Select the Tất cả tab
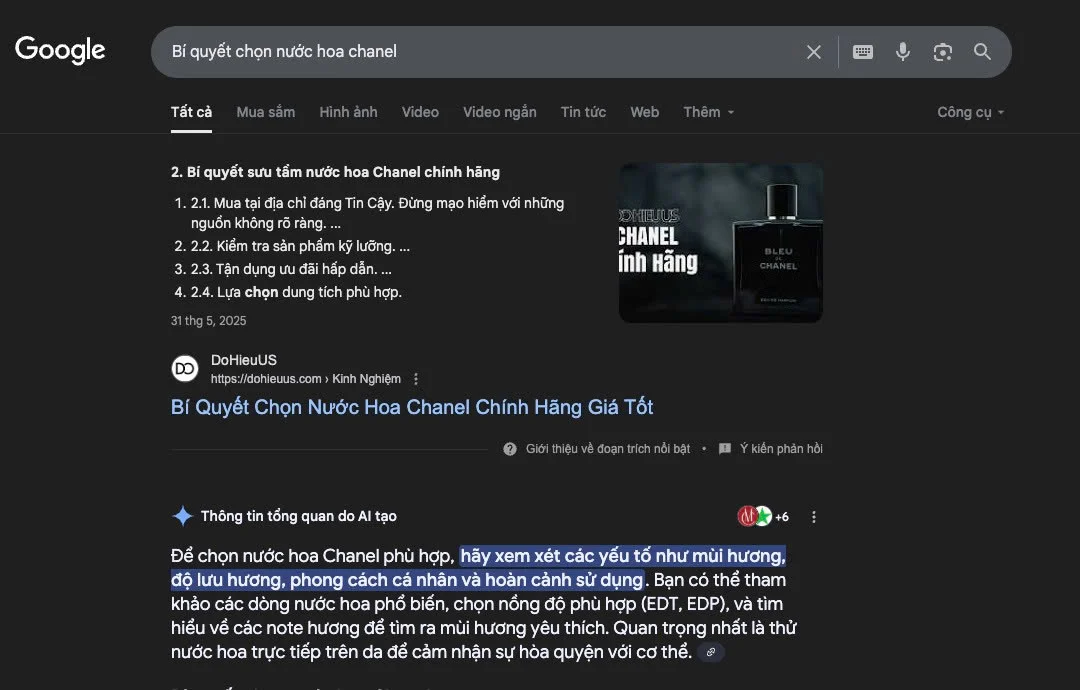 coord(191,112)
